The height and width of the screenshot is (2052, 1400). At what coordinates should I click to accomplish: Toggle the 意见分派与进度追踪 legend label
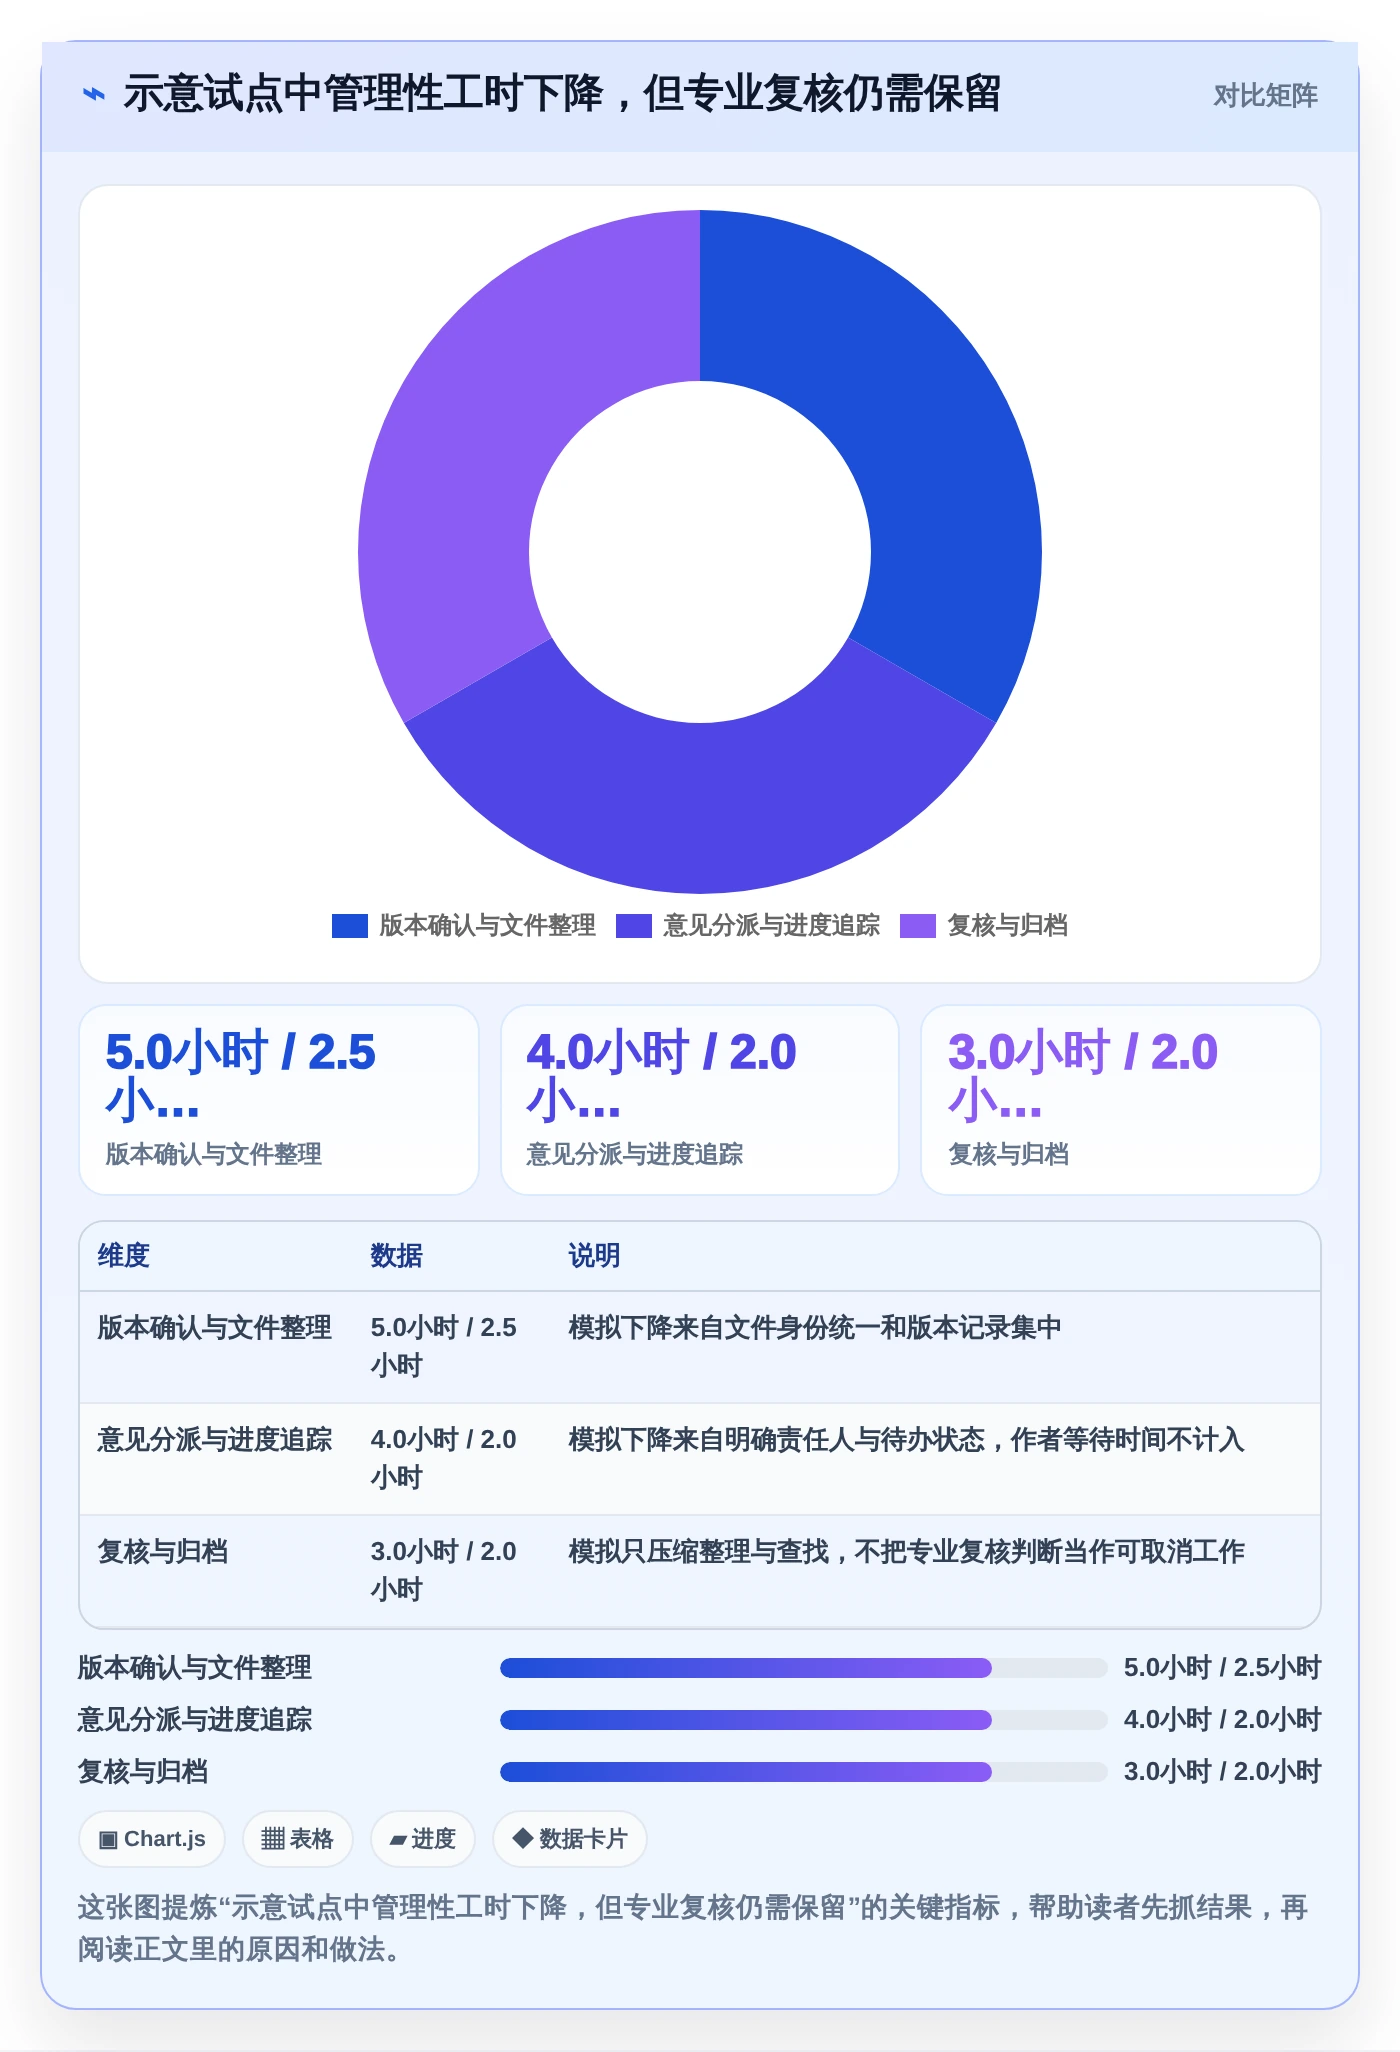pyautogui.click(x=771, y=926)
